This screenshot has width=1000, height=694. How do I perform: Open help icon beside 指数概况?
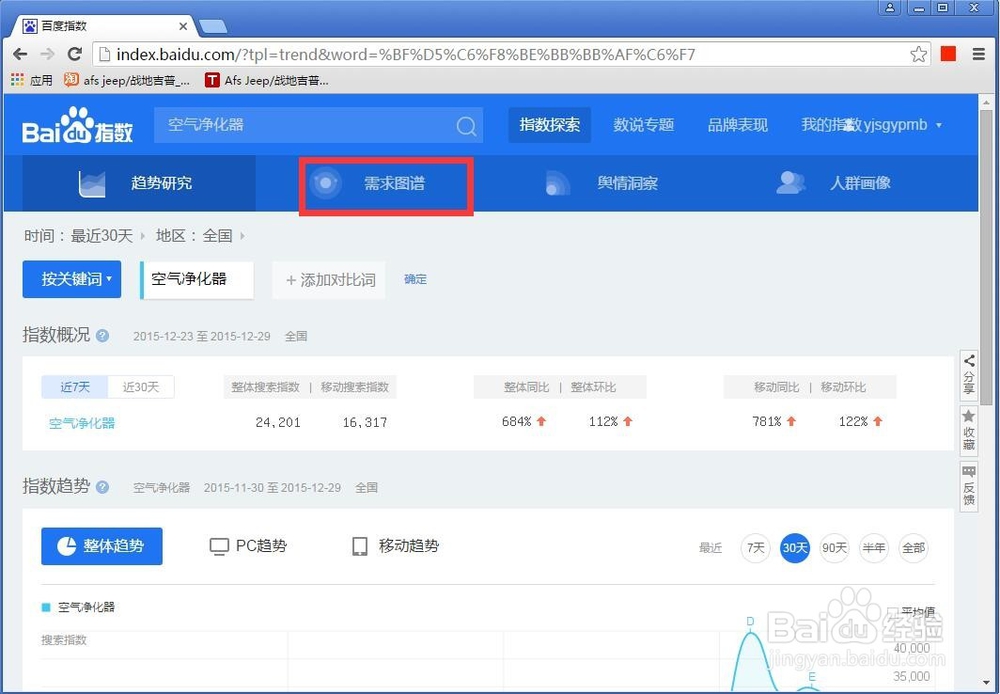point(103,336)
